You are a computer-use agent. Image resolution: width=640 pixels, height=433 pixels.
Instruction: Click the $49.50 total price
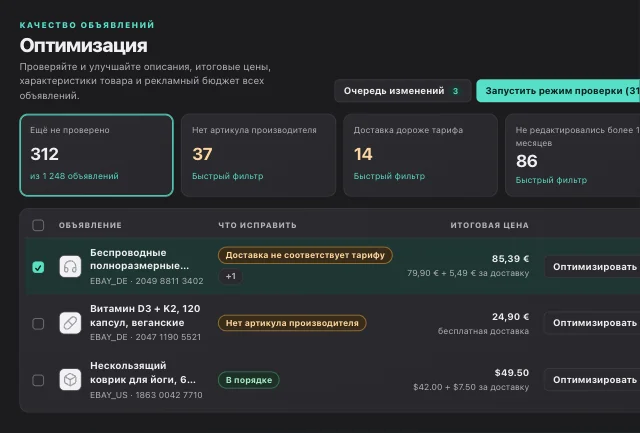tap(511, 373)
